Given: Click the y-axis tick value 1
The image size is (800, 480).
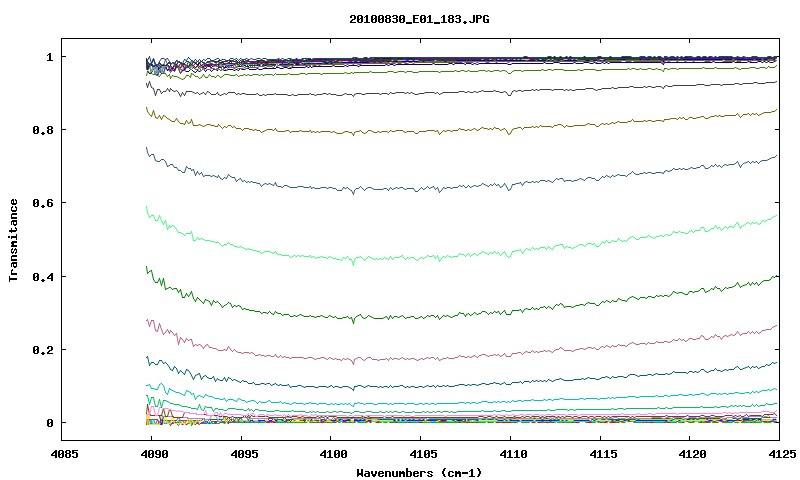Looking at the screenshot, I should point(49,57).
